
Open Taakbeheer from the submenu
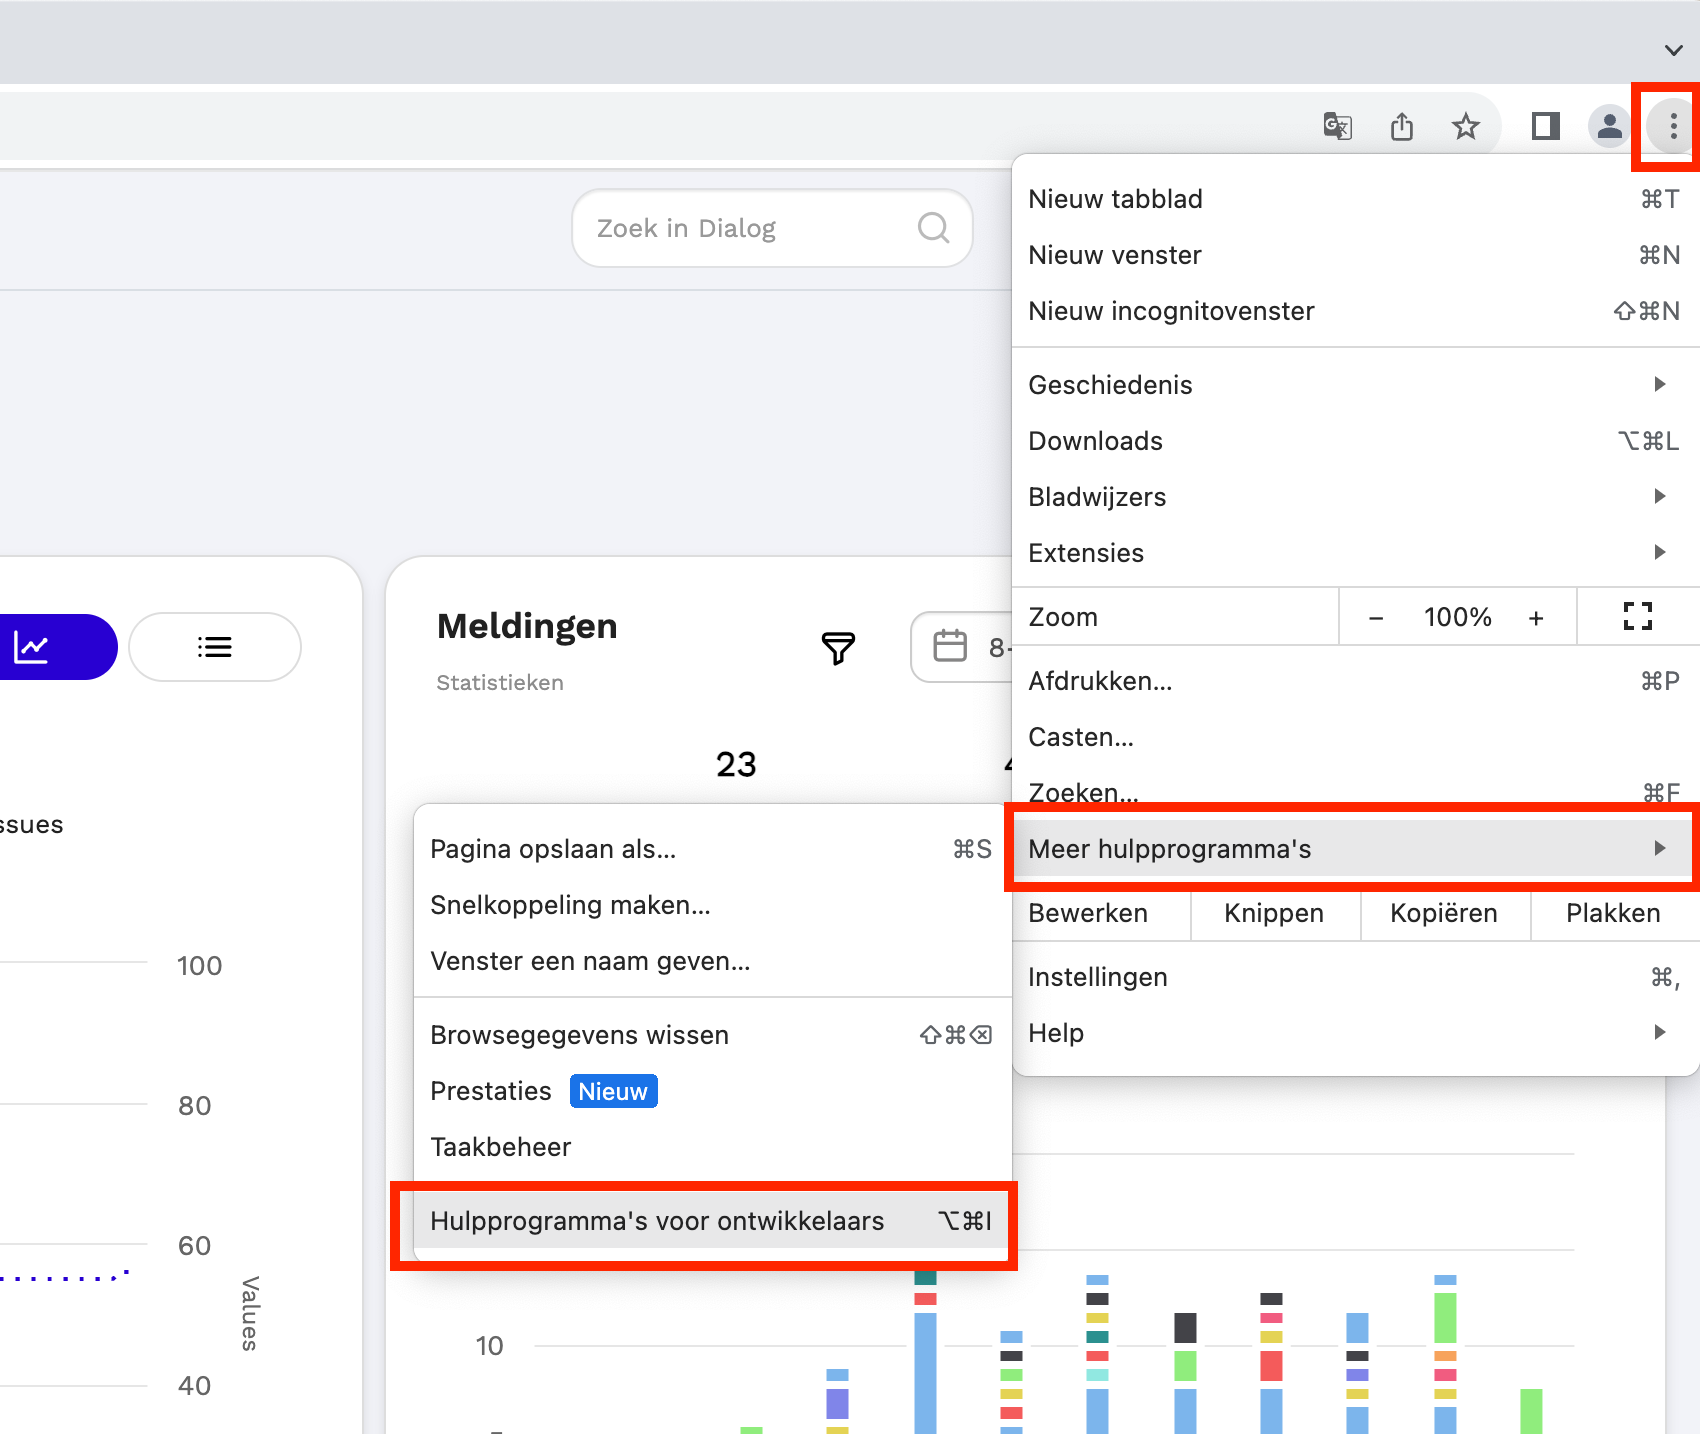(x=712, y=1147)
